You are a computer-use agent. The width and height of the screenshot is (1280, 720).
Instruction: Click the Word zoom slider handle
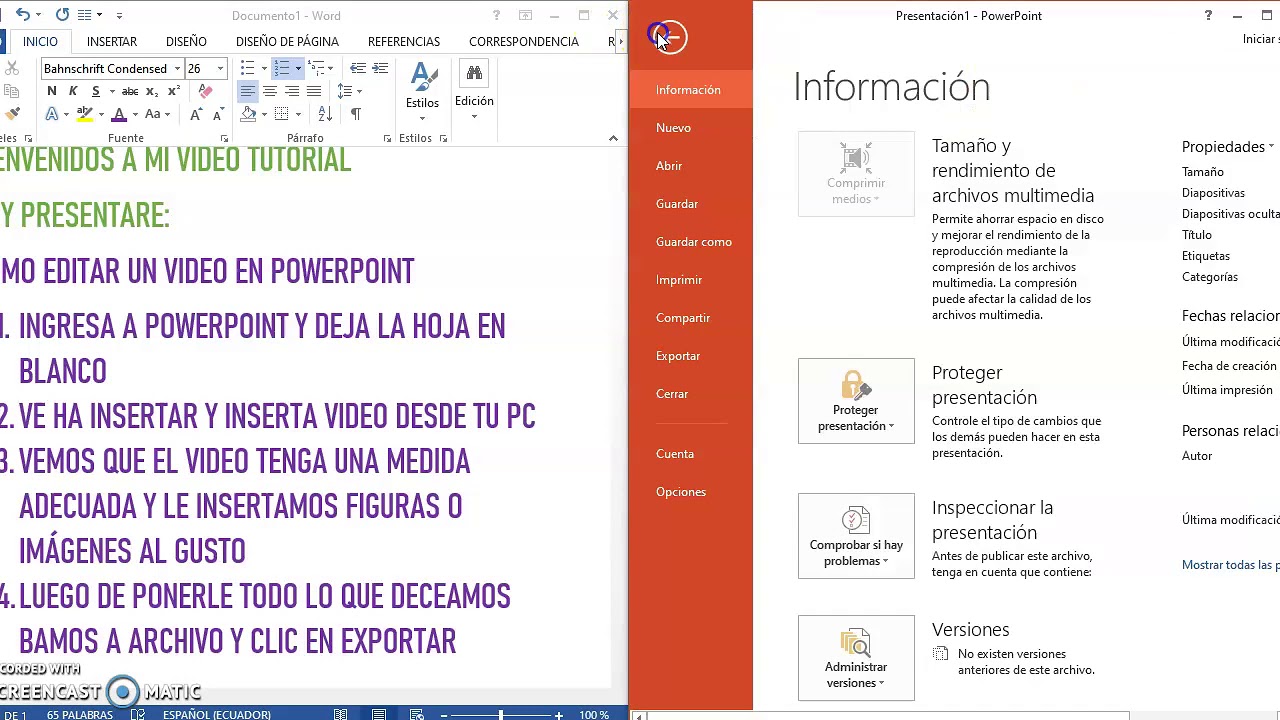coord(500,714)
